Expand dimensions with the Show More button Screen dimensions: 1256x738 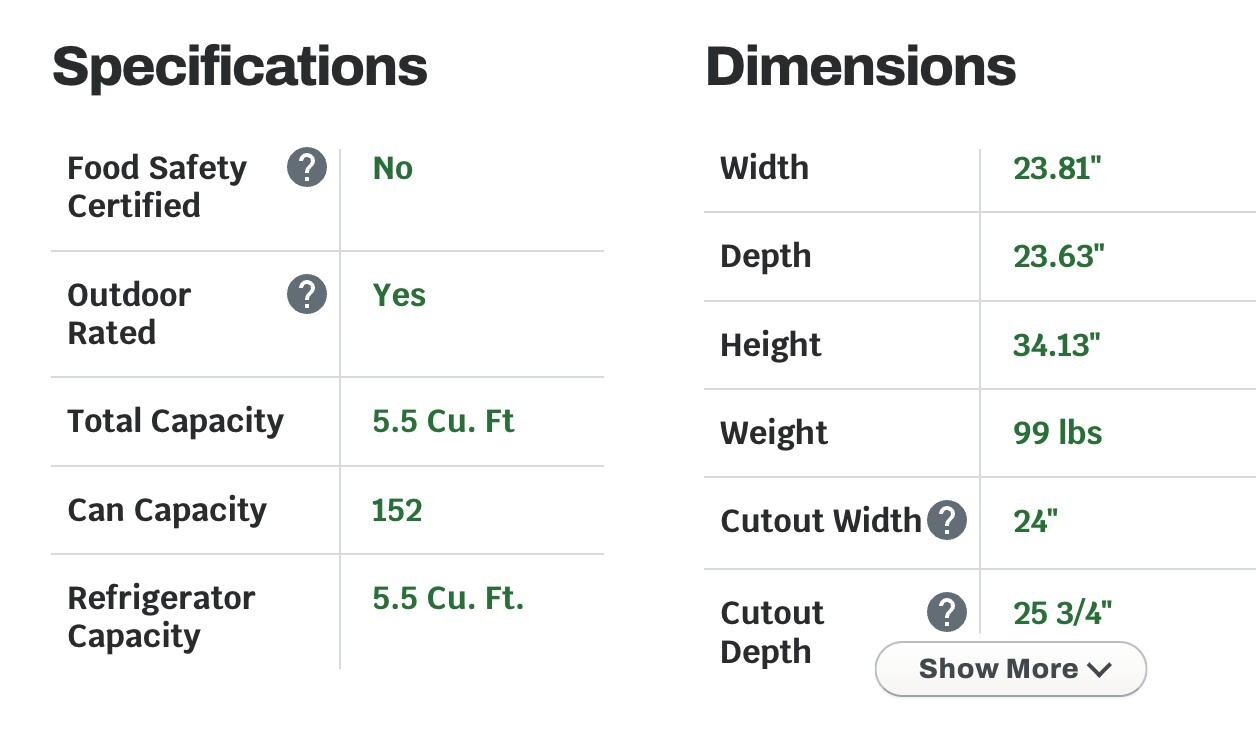click(x=1010, y=669)
